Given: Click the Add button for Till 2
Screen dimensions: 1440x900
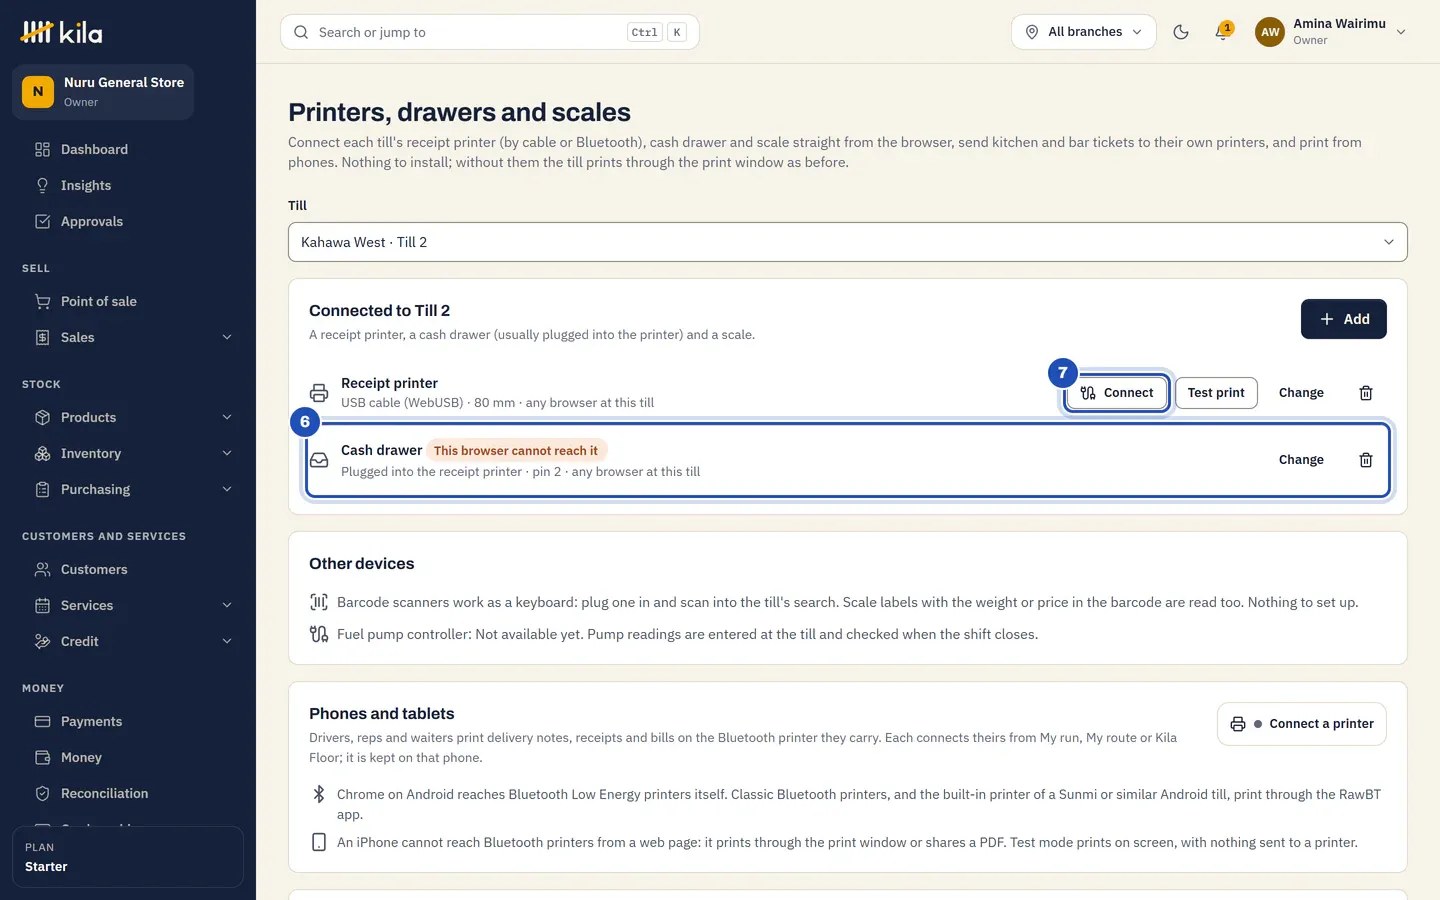Looking at the screenshot, I should click(1344, 319).
